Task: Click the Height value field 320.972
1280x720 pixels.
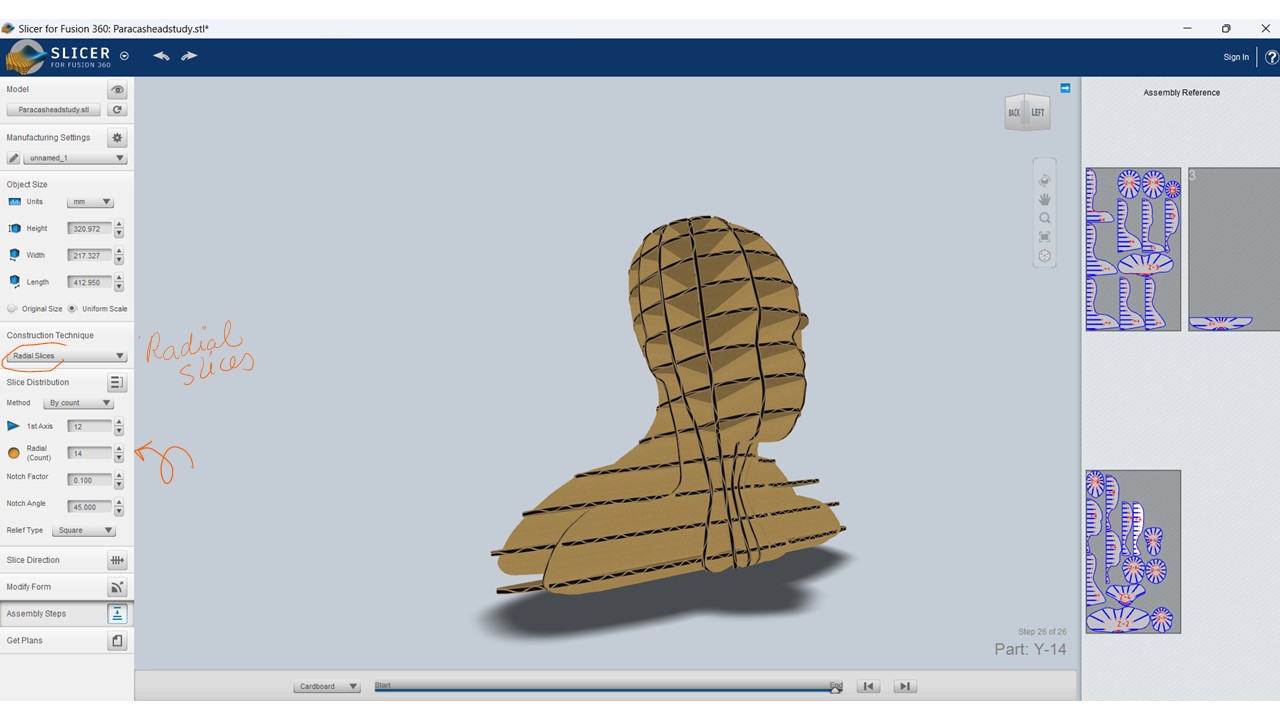Action: tap(89, 229)
